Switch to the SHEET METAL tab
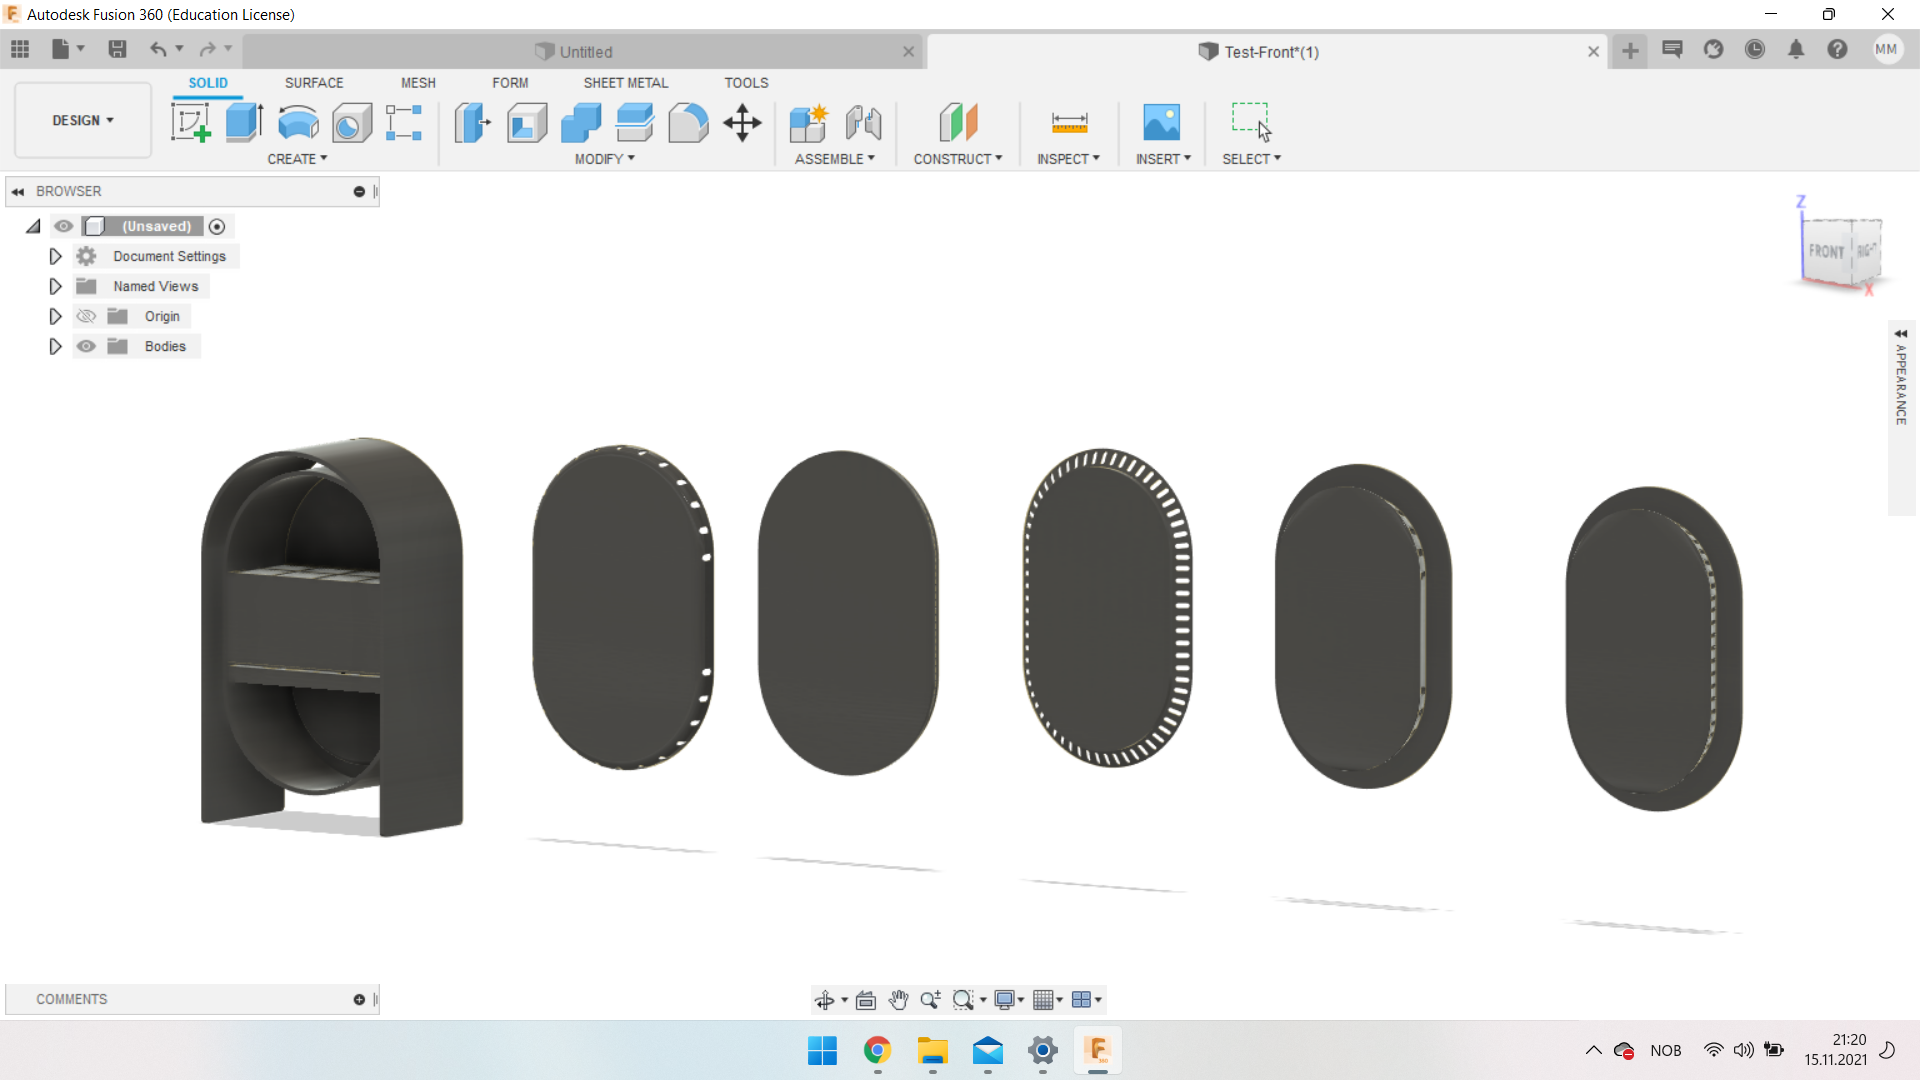 625,83
